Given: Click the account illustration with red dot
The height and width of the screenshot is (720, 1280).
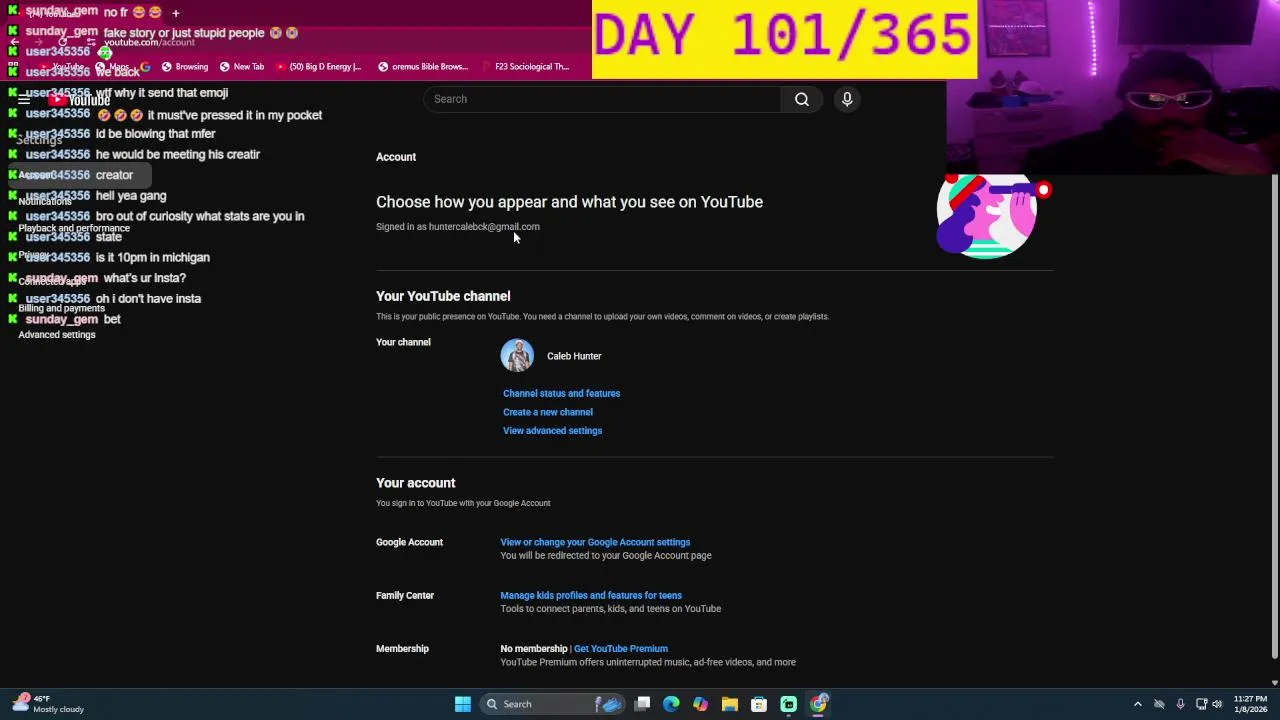Looking at the screenshot, I should click(993, 216).
